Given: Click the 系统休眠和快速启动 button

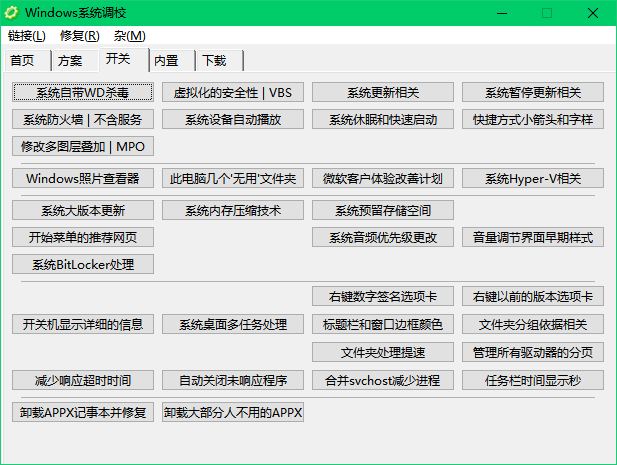Looking at the screenshot, I should click(382, 119).
